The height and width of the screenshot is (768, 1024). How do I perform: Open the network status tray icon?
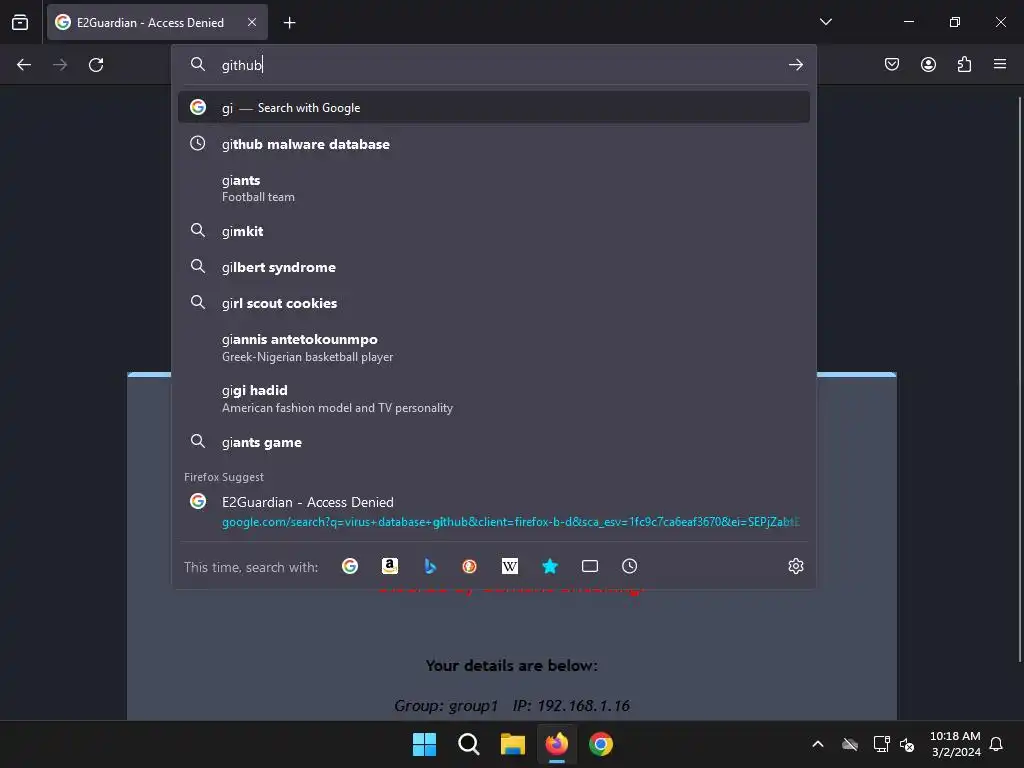(x=882, y=744)
